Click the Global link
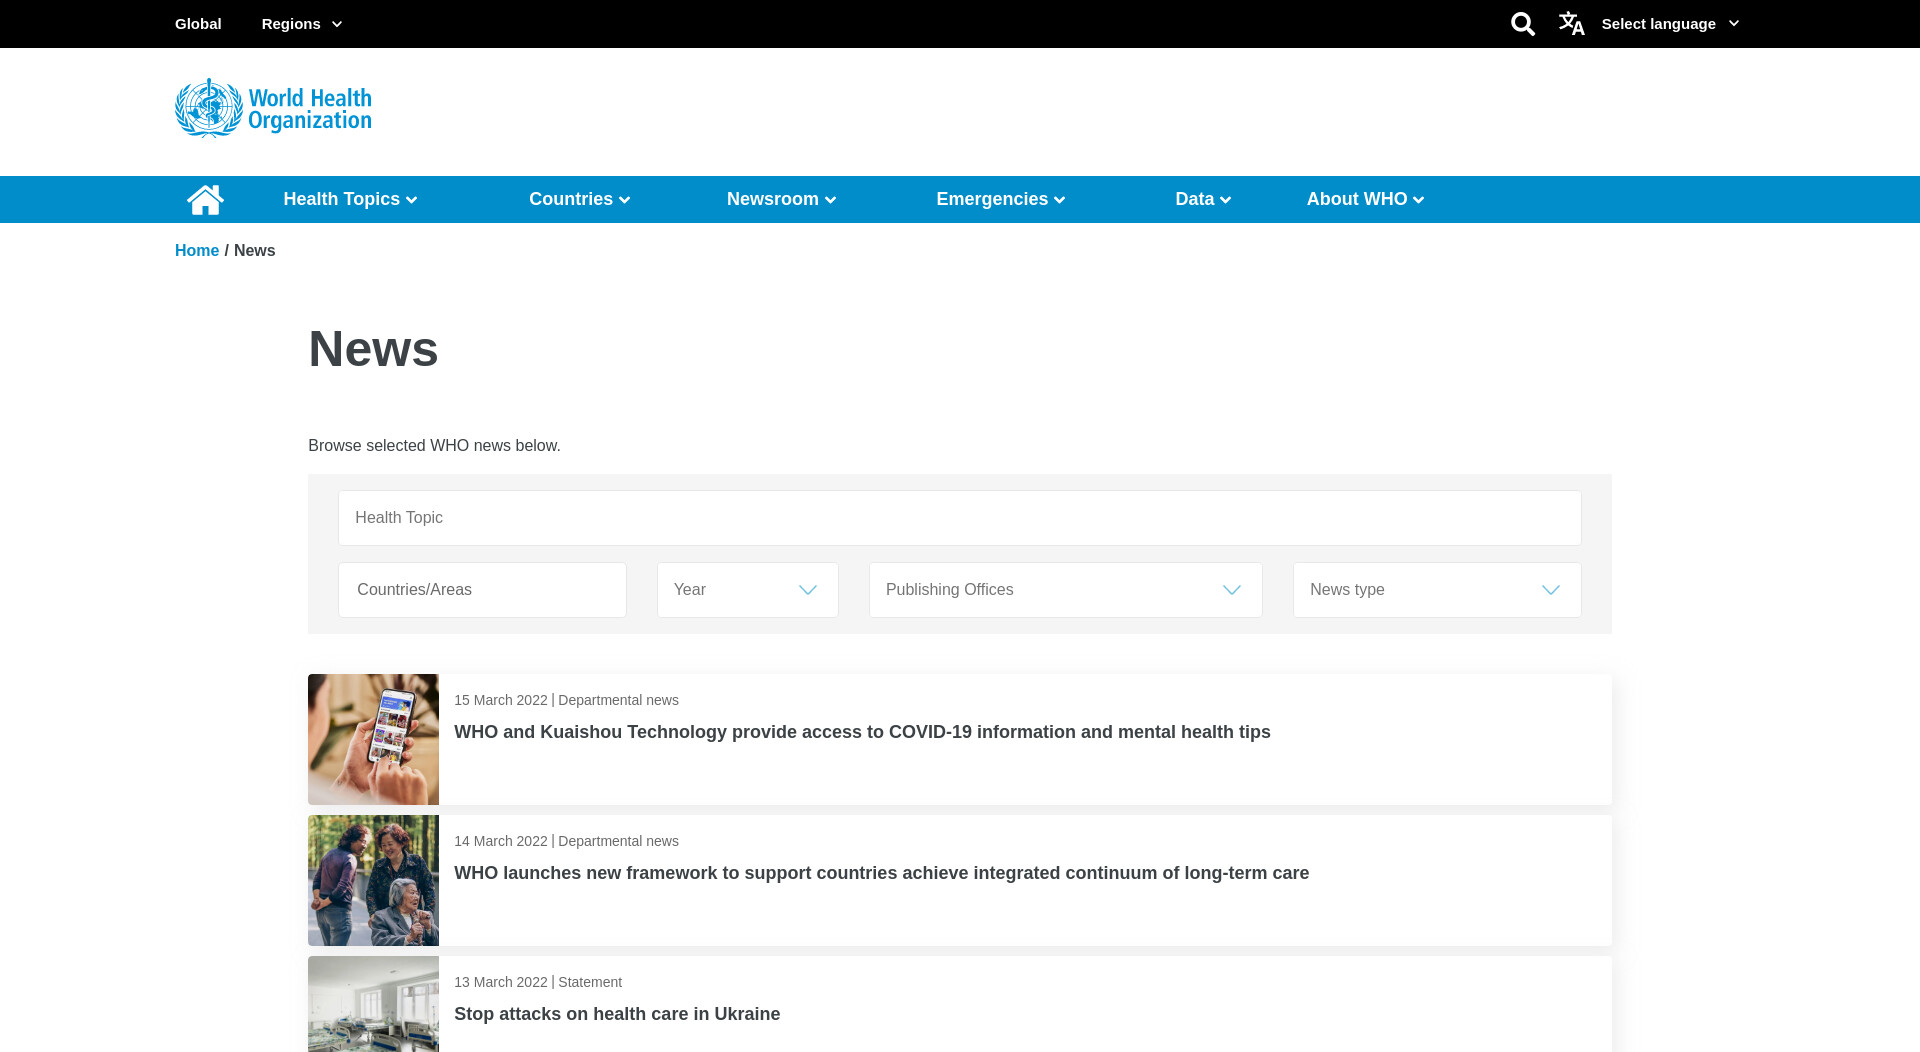Screen dimensions: 1920x1052 pyautogui.click(x=198, y=24)
